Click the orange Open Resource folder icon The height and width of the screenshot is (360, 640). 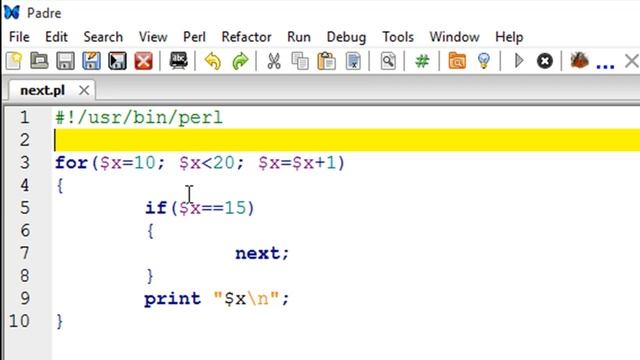tap(457, 61)
